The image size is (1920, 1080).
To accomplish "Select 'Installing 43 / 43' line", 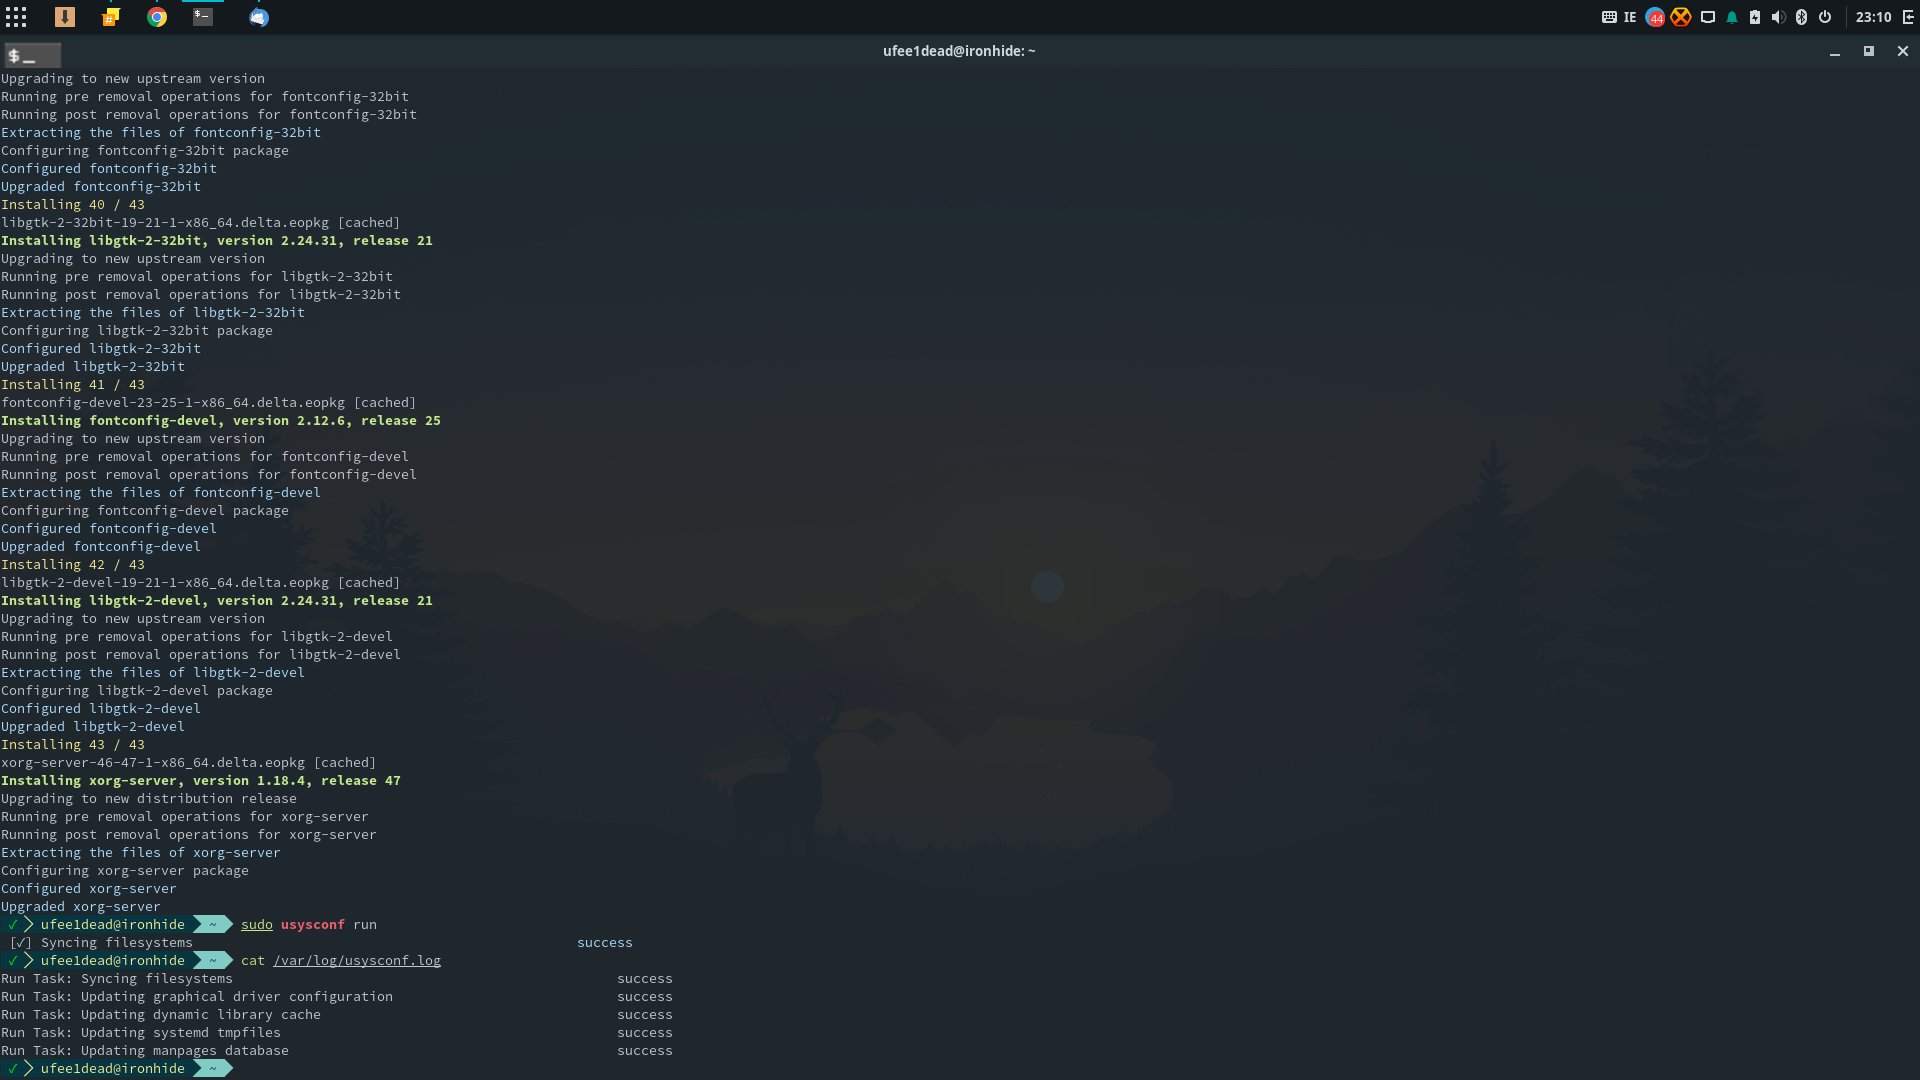I will pyautogui.click(x=73, y=745).
